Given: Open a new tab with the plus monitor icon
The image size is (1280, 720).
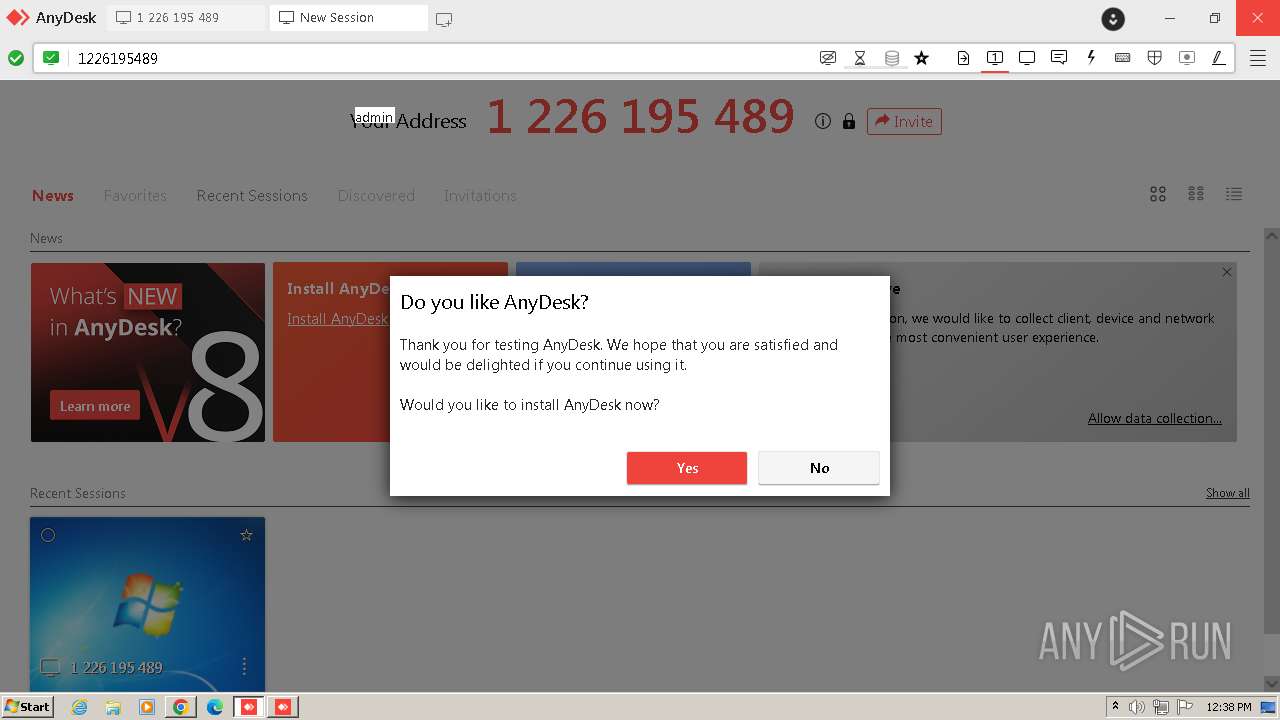Looking at the screenshot, I should [444, 19].
